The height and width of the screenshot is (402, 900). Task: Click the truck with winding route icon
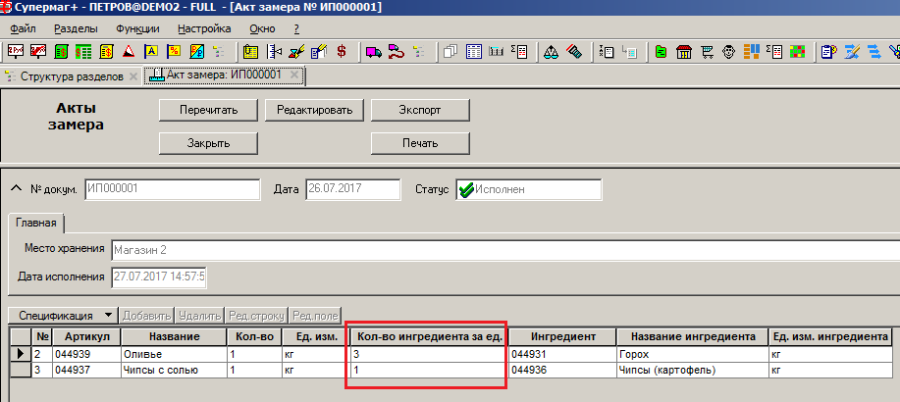point(396,52)
